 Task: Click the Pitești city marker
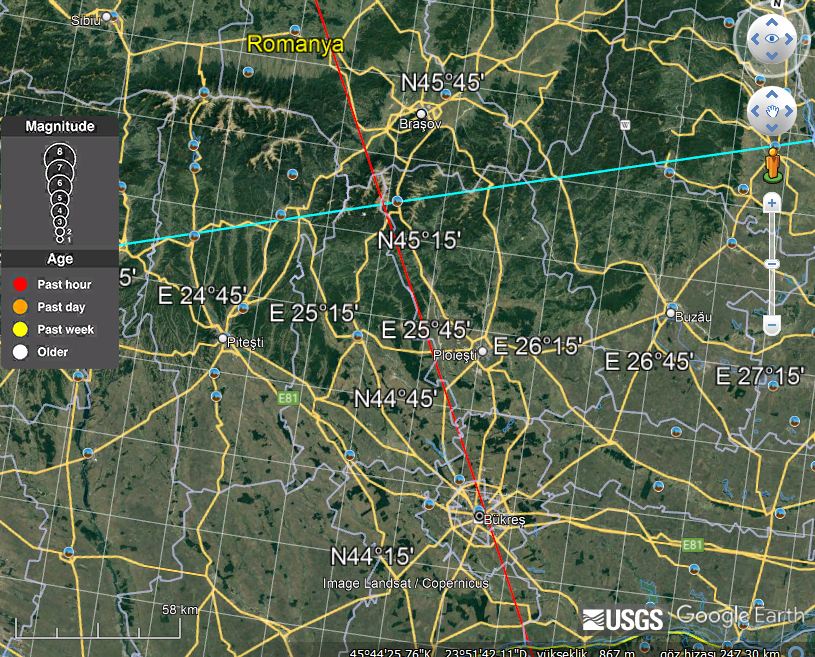[223, 339]
